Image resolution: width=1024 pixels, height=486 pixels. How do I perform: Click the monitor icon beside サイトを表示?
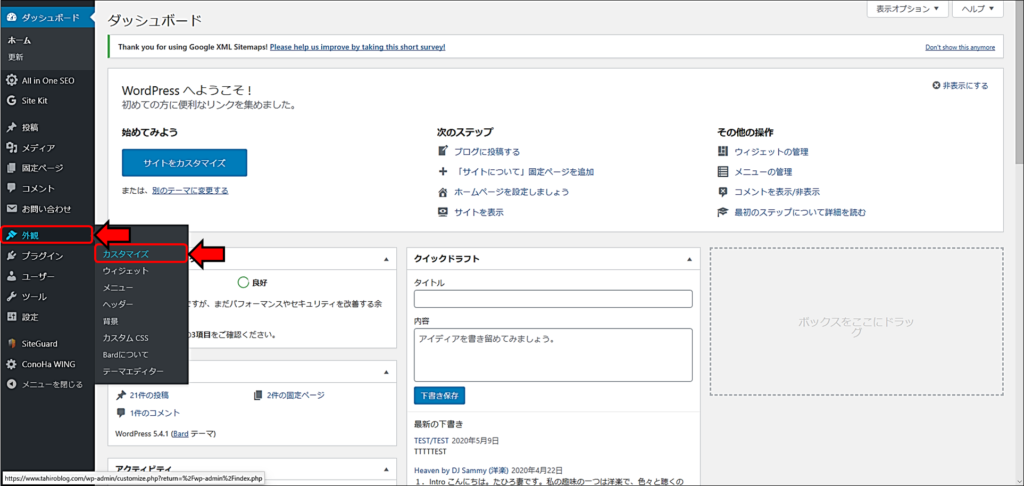pos(443,212)
